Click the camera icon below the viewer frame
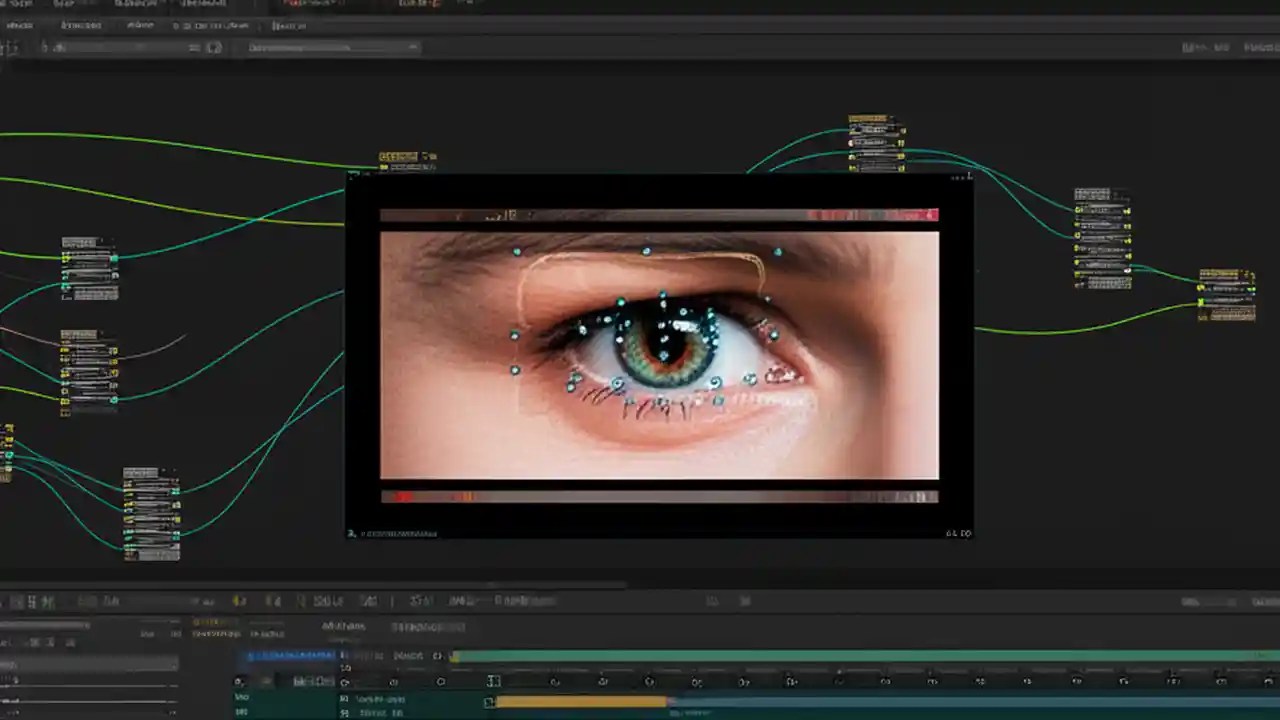The width and height of the screenshot is (1280, 720). [351, 533]
